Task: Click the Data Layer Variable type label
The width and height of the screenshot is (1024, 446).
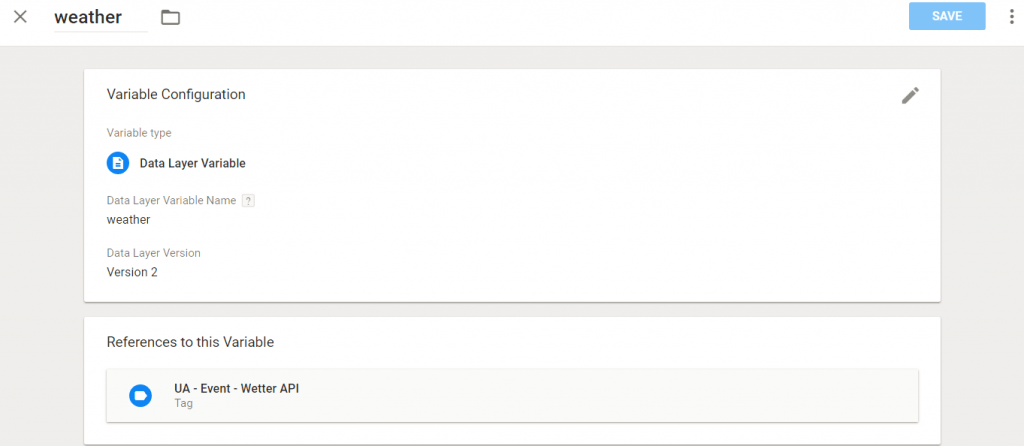Action: [192, 163]
